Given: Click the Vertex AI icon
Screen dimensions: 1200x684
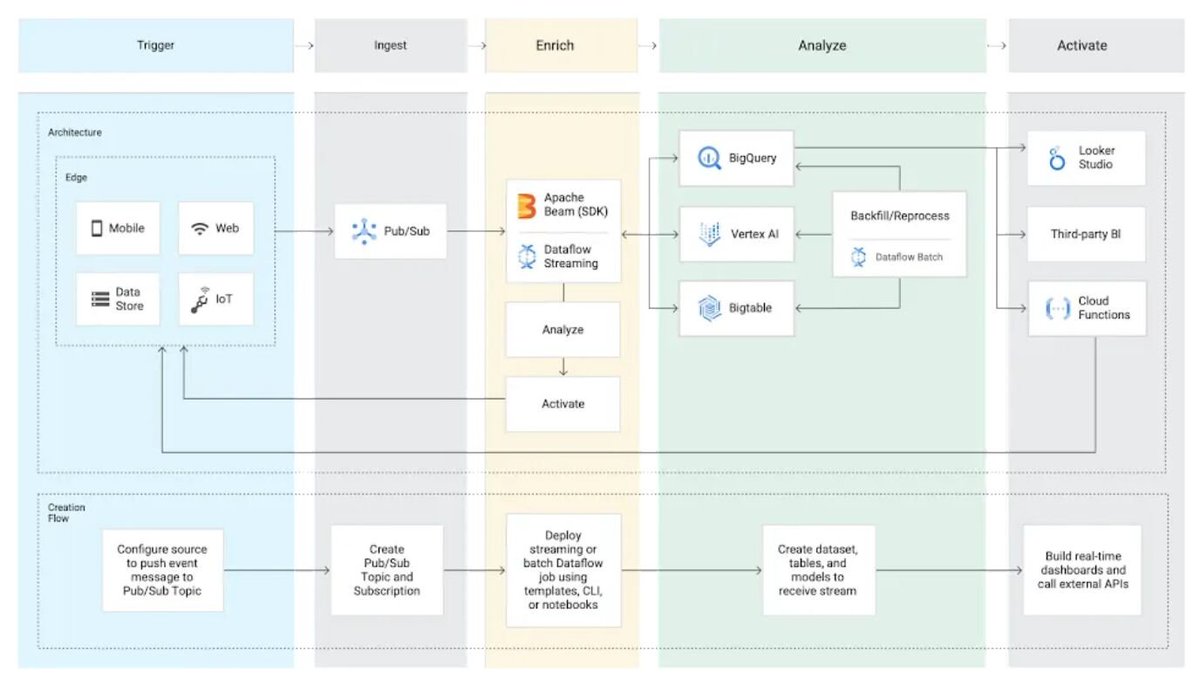Looking at the screenshot, I should [x=710, y=234].
